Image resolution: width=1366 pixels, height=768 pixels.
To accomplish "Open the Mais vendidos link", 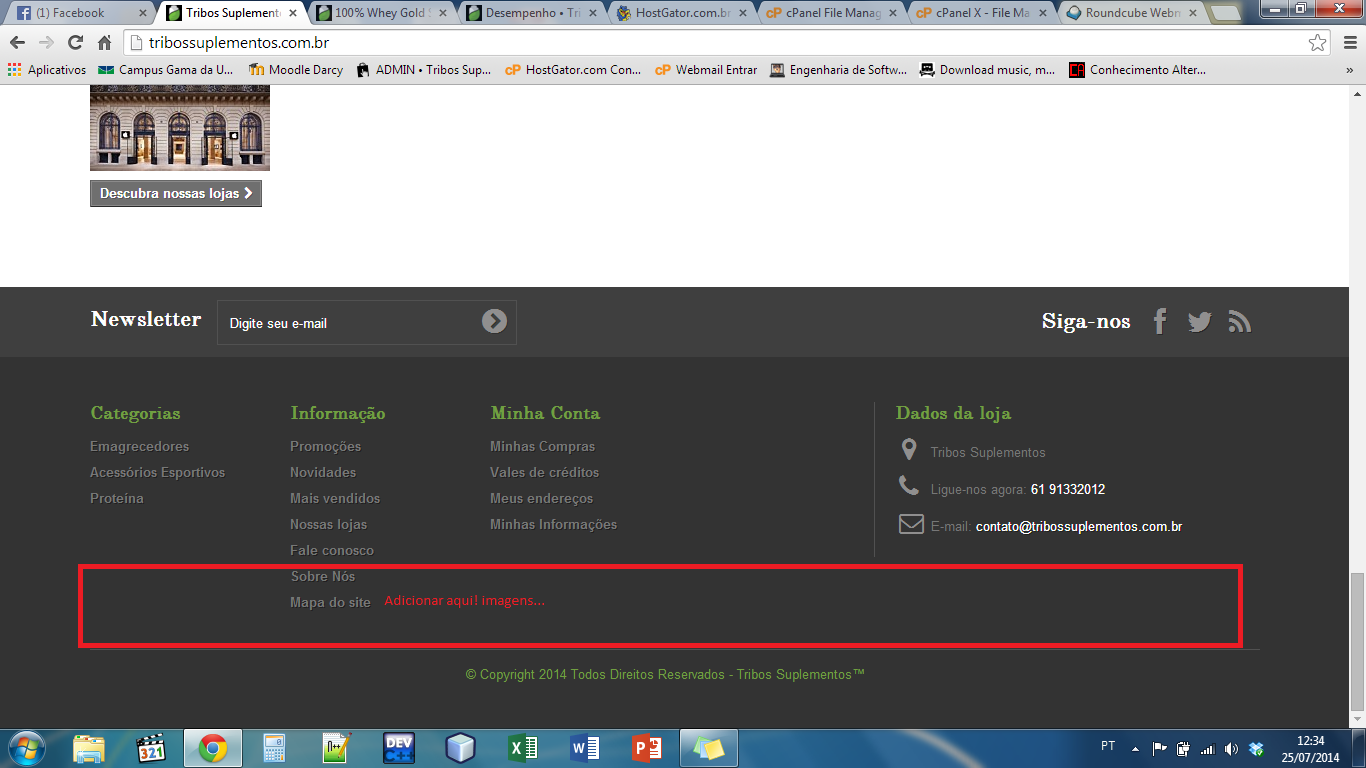I will pyautogui.click(x=335, y=498).
